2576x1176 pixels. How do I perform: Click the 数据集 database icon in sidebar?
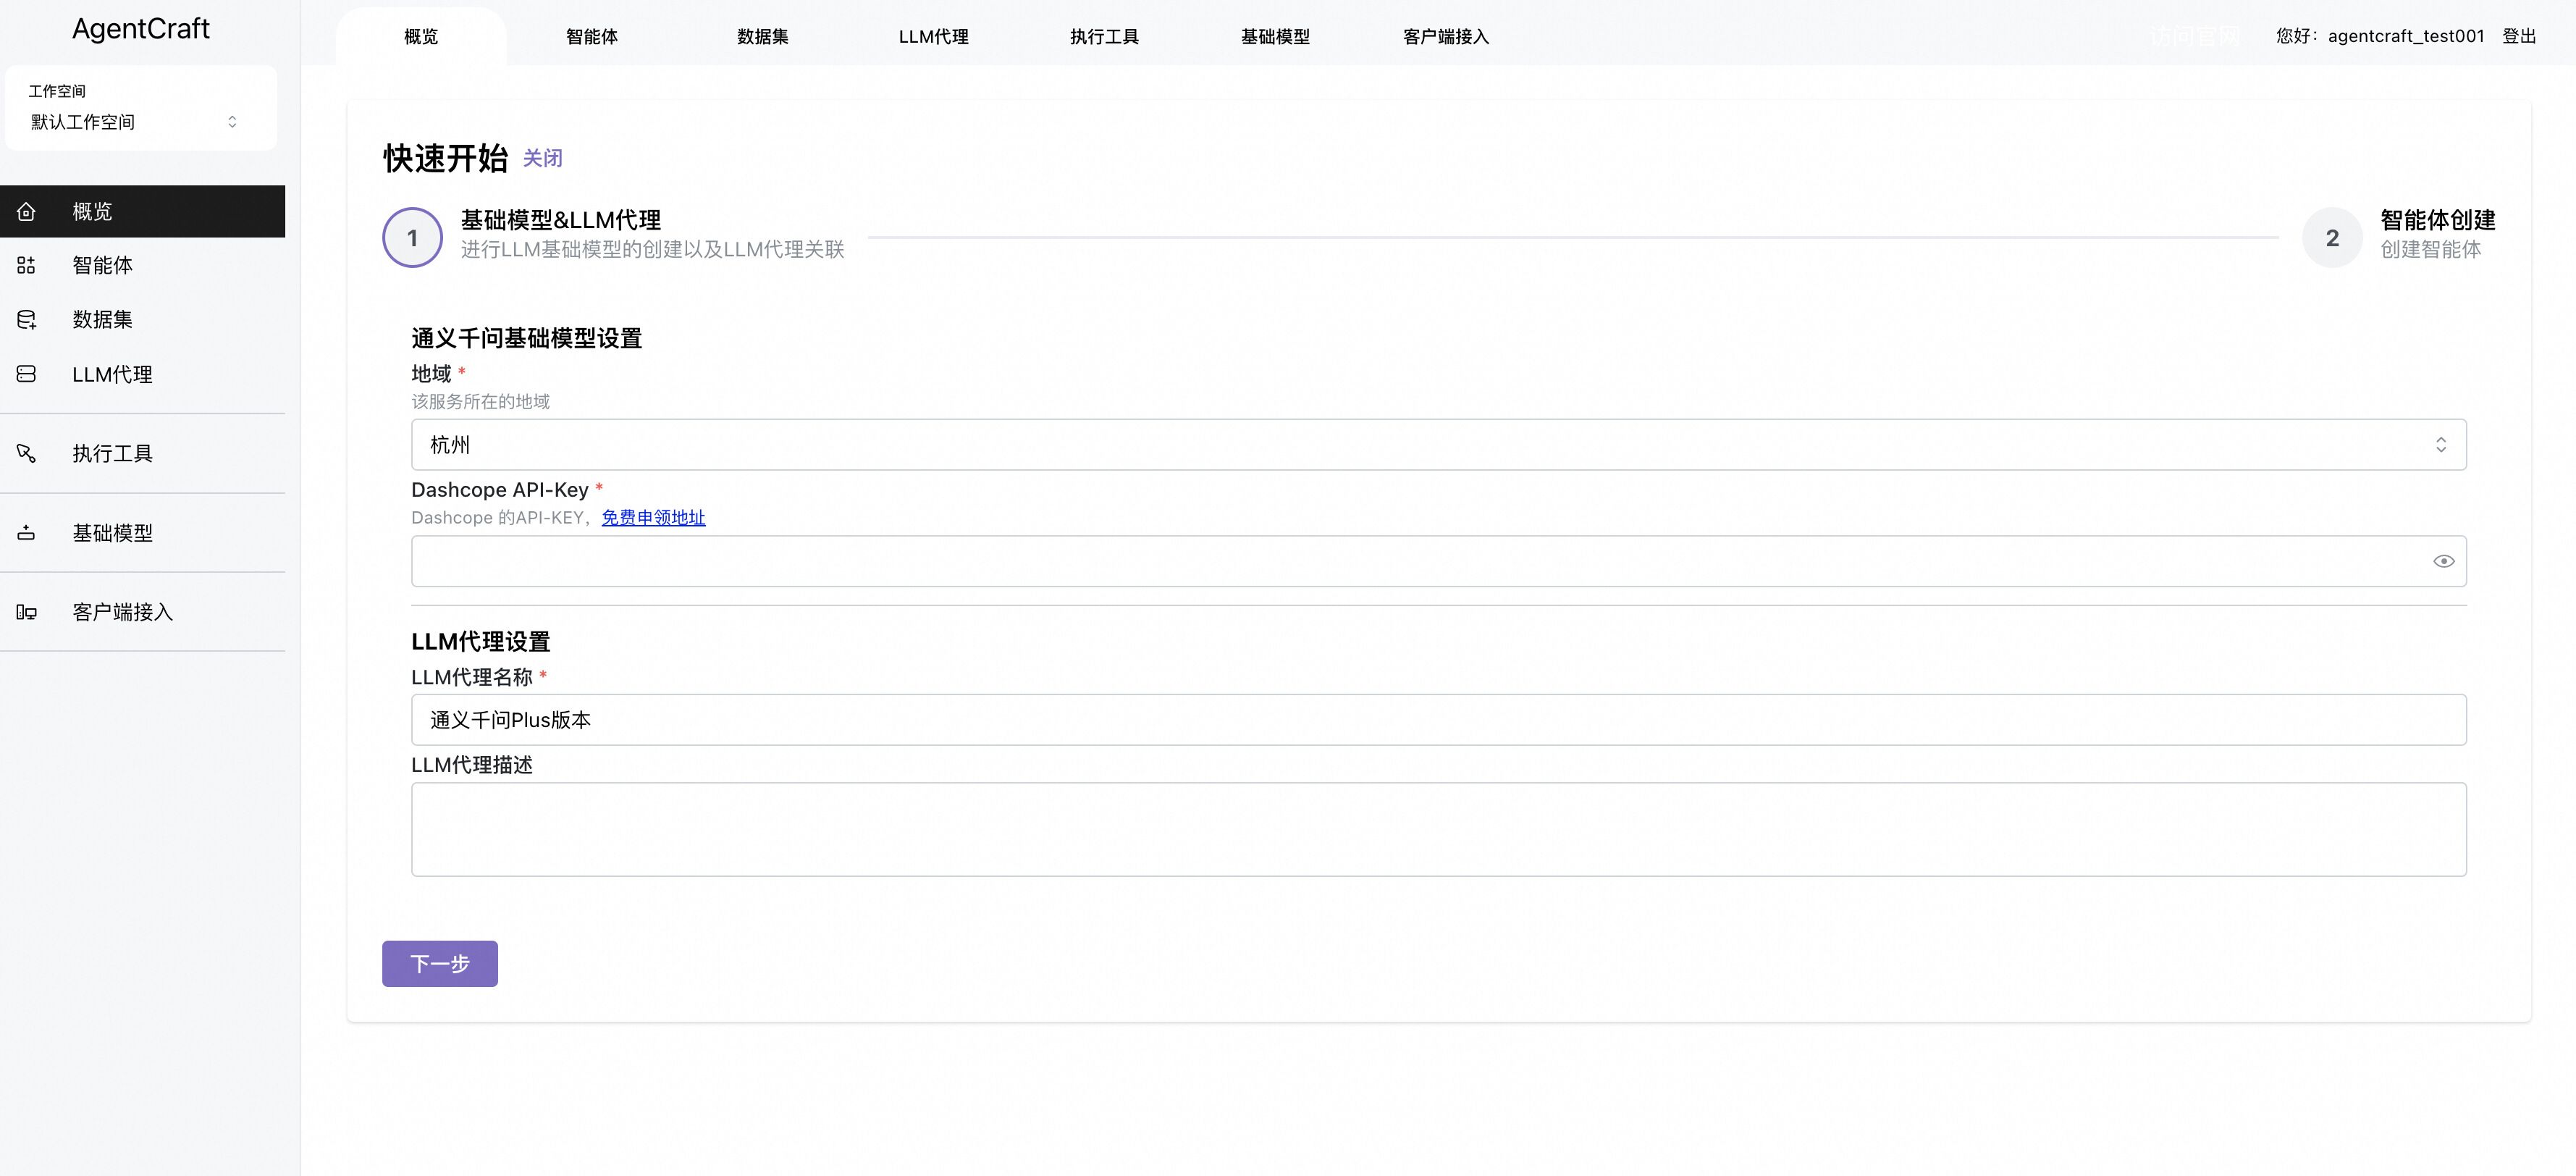click(27, 319)
